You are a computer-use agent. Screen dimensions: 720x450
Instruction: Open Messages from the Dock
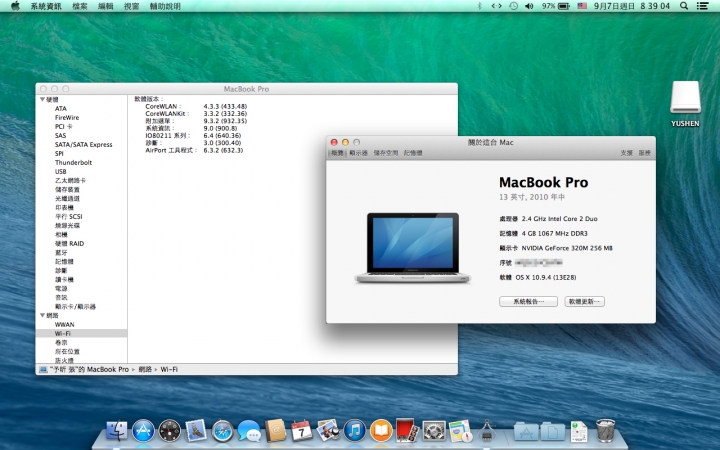[249, 431]
